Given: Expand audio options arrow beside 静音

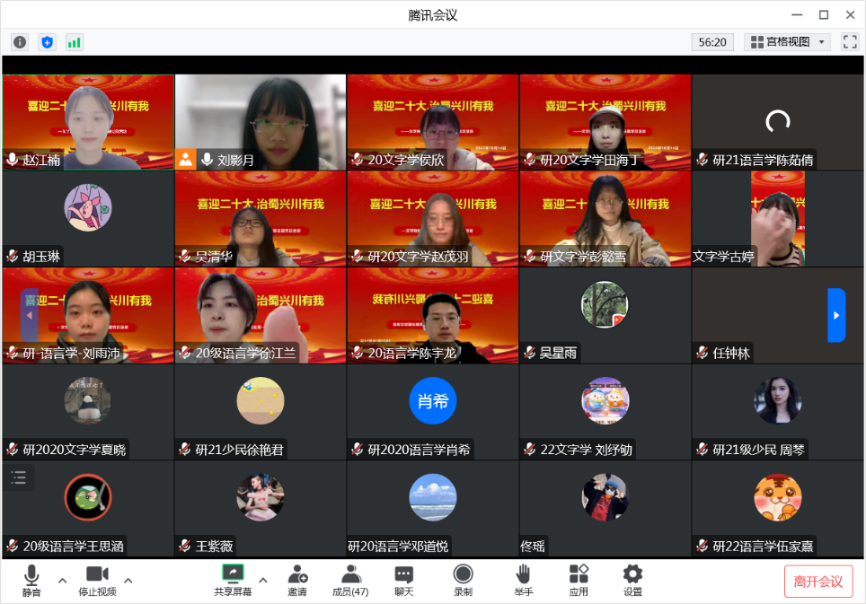Looking at the screenshot, I should coord(62,580).
